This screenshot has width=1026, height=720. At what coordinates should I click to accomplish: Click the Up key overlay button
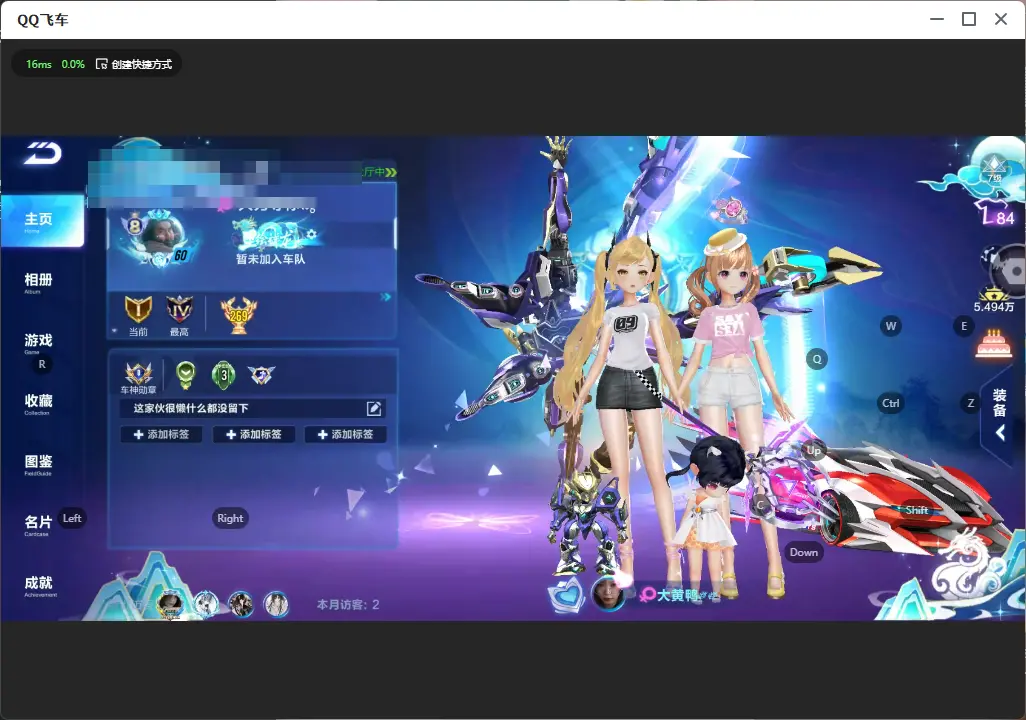(813, 450)
